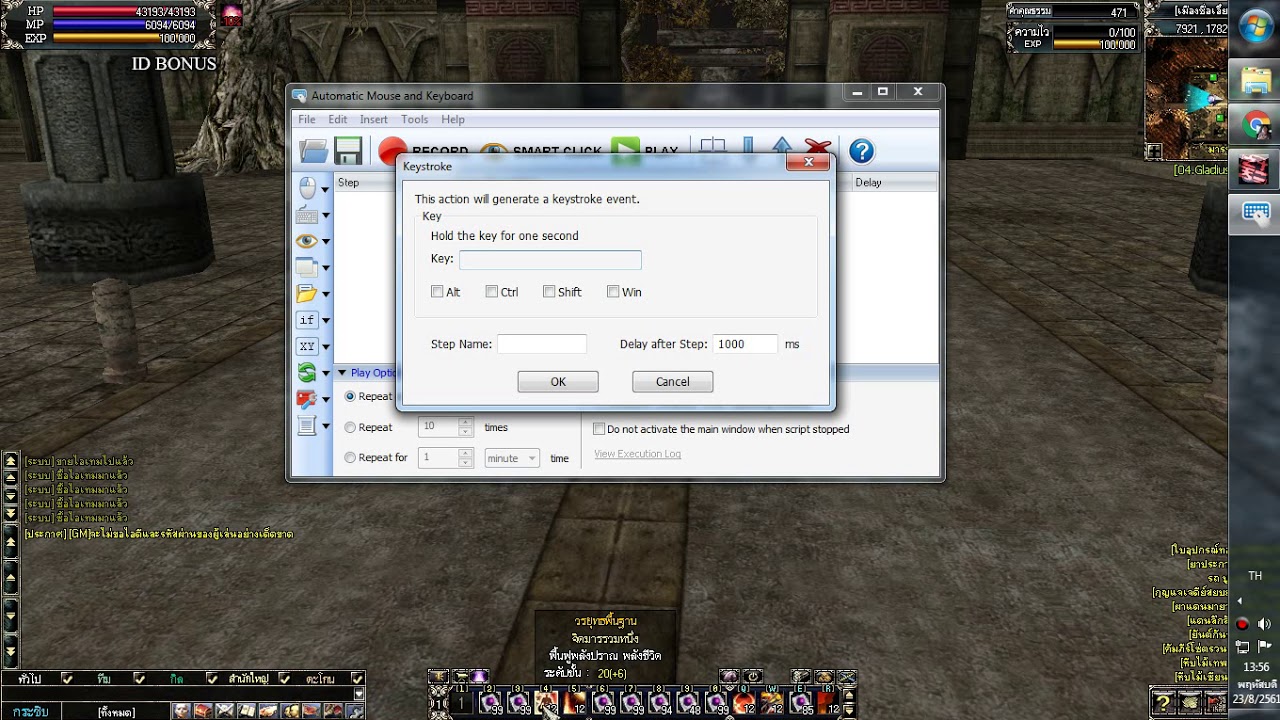
Task: Select the Repeat times radio button
Action: (350, 427)
